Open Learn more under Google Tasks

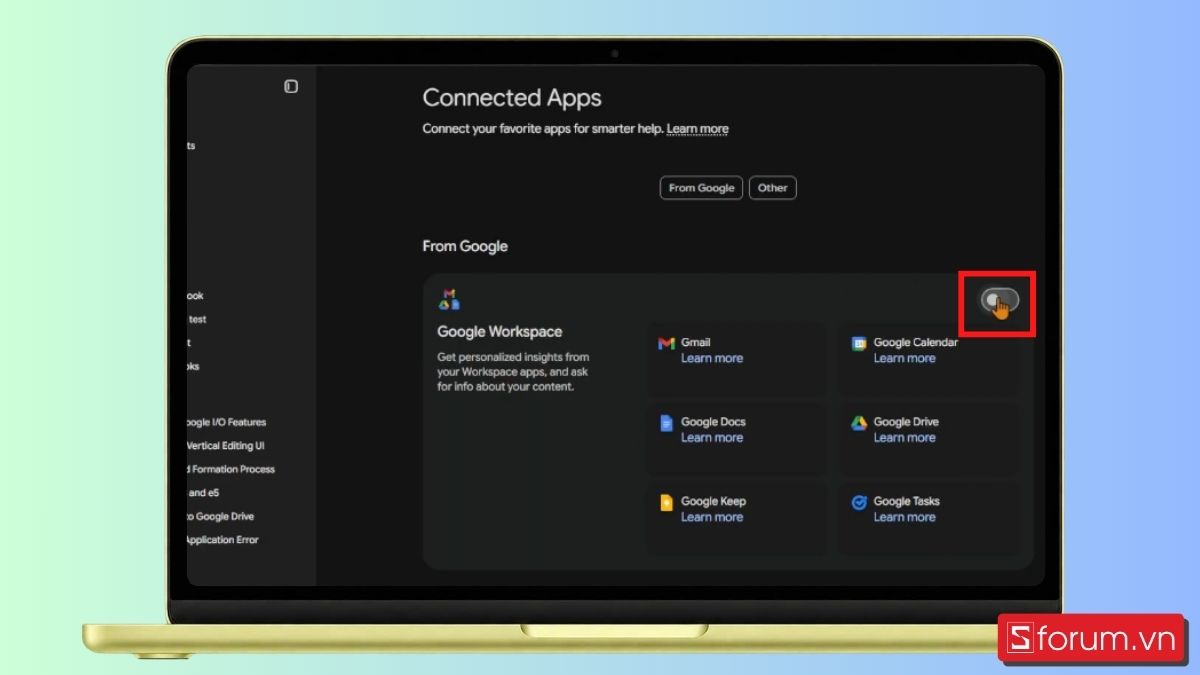[904, 517]
